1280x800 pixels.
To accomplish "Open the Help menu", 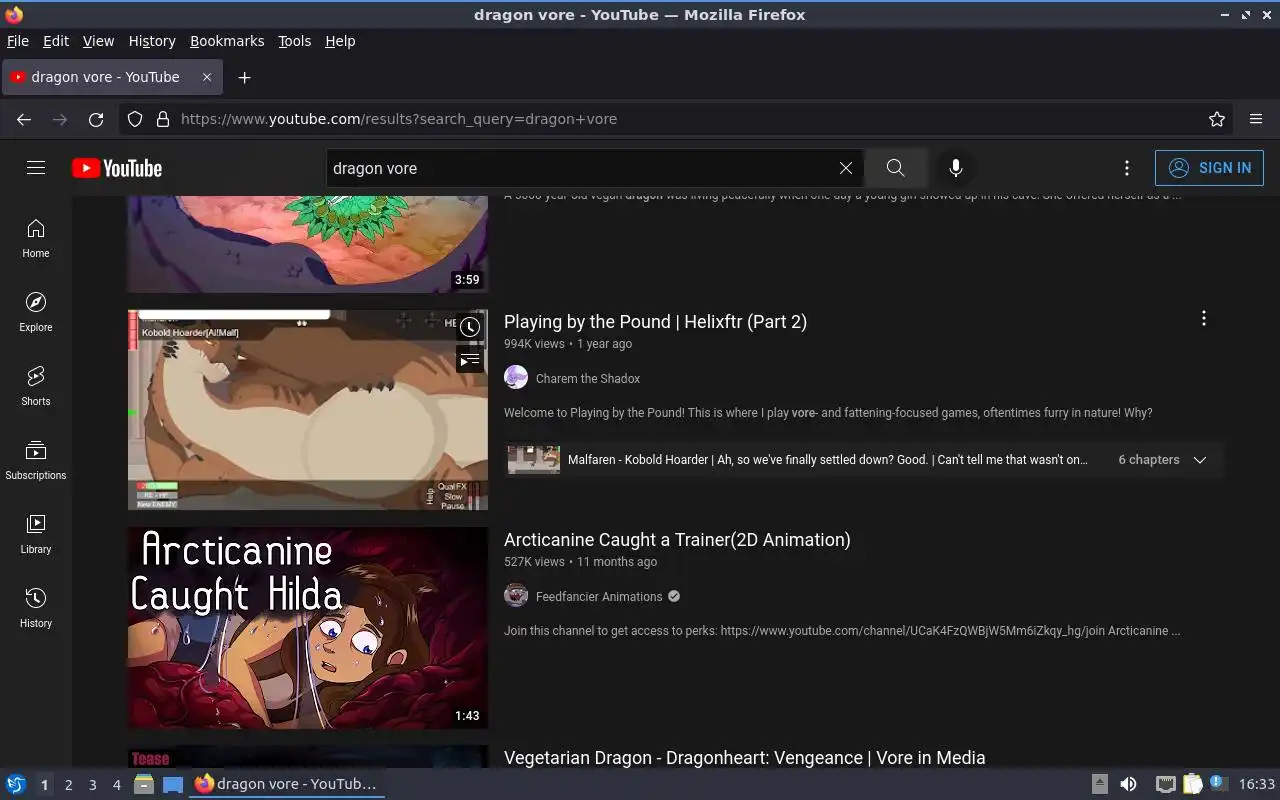I will coord(340,41).
